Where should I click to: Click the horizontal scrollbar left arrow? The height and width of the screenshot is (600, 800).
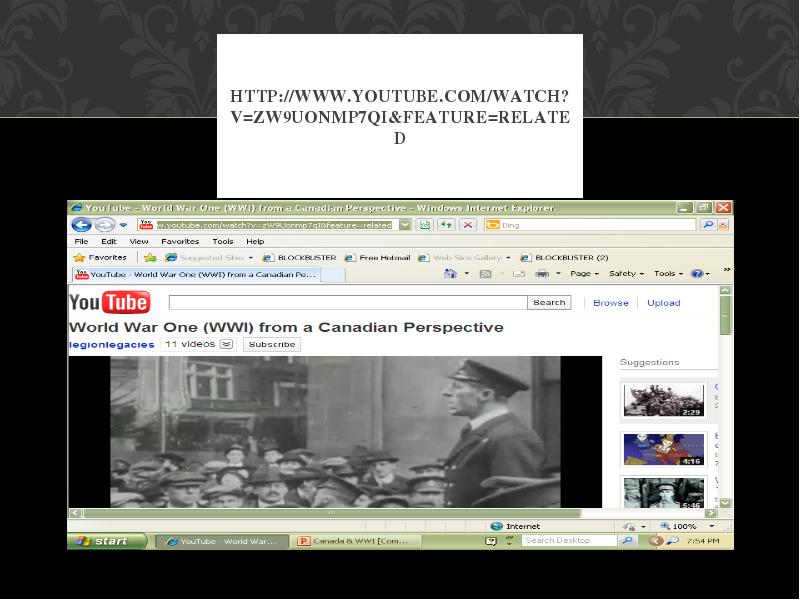(x=76, y=513)
